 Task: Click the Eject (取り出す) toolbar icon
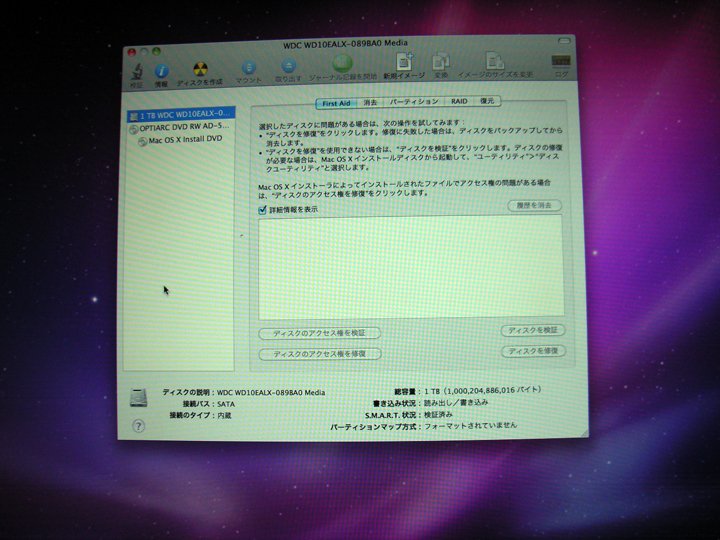pyautogui.click(x=288, y=66)
